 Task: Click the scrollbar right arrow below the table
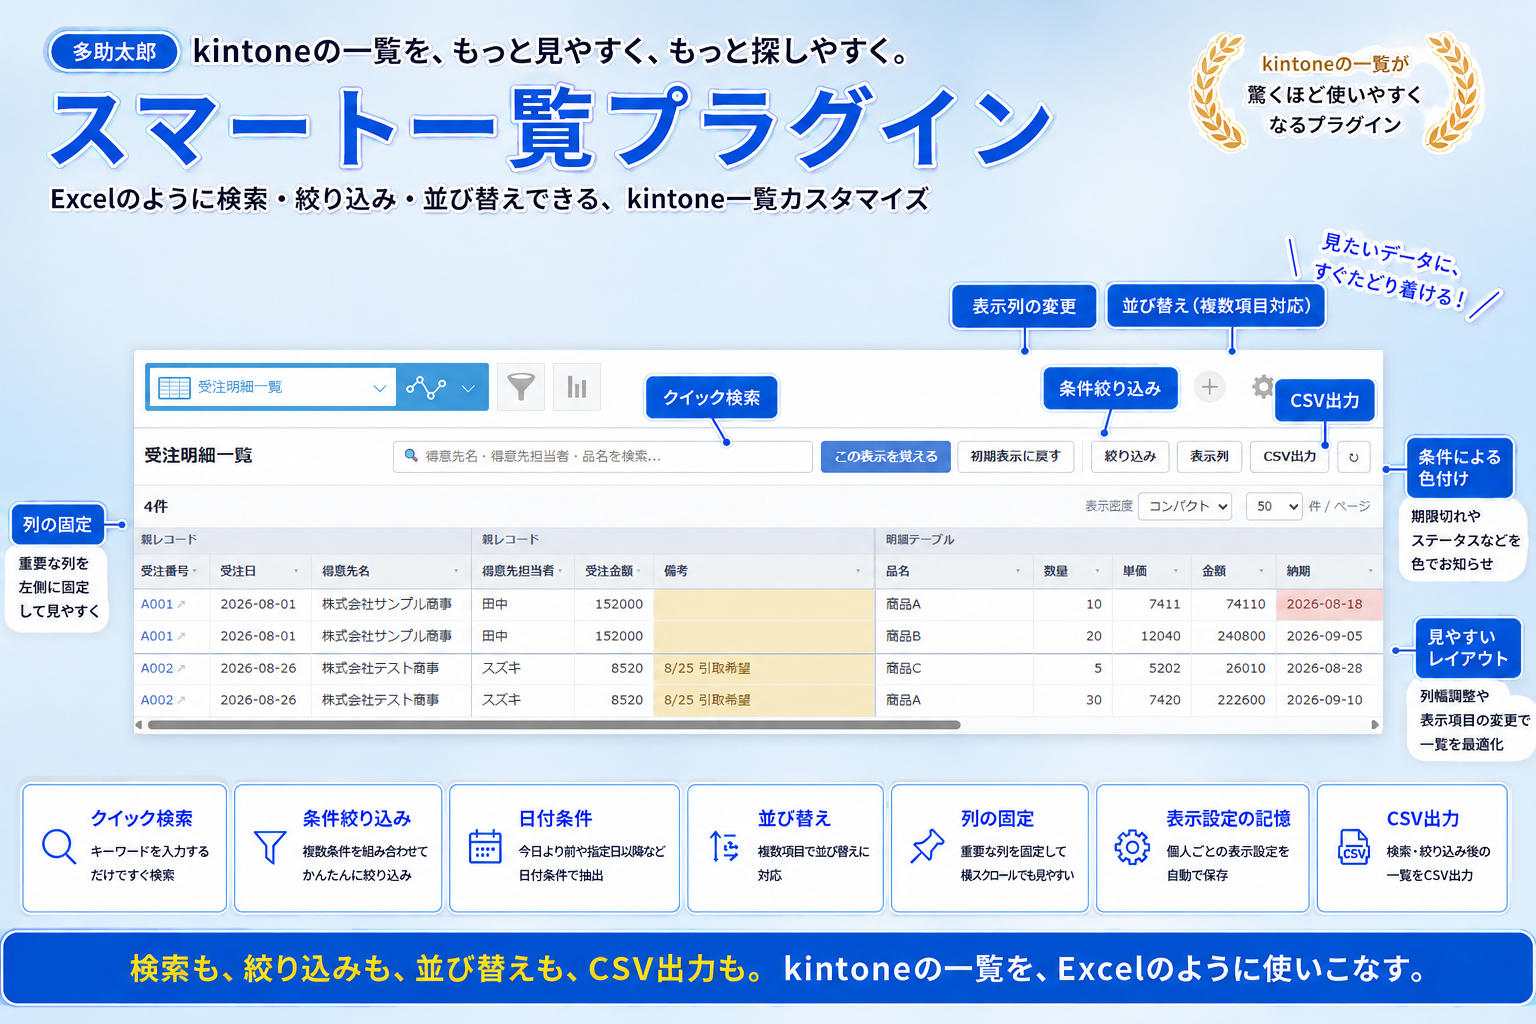(x=1375, y=725)
